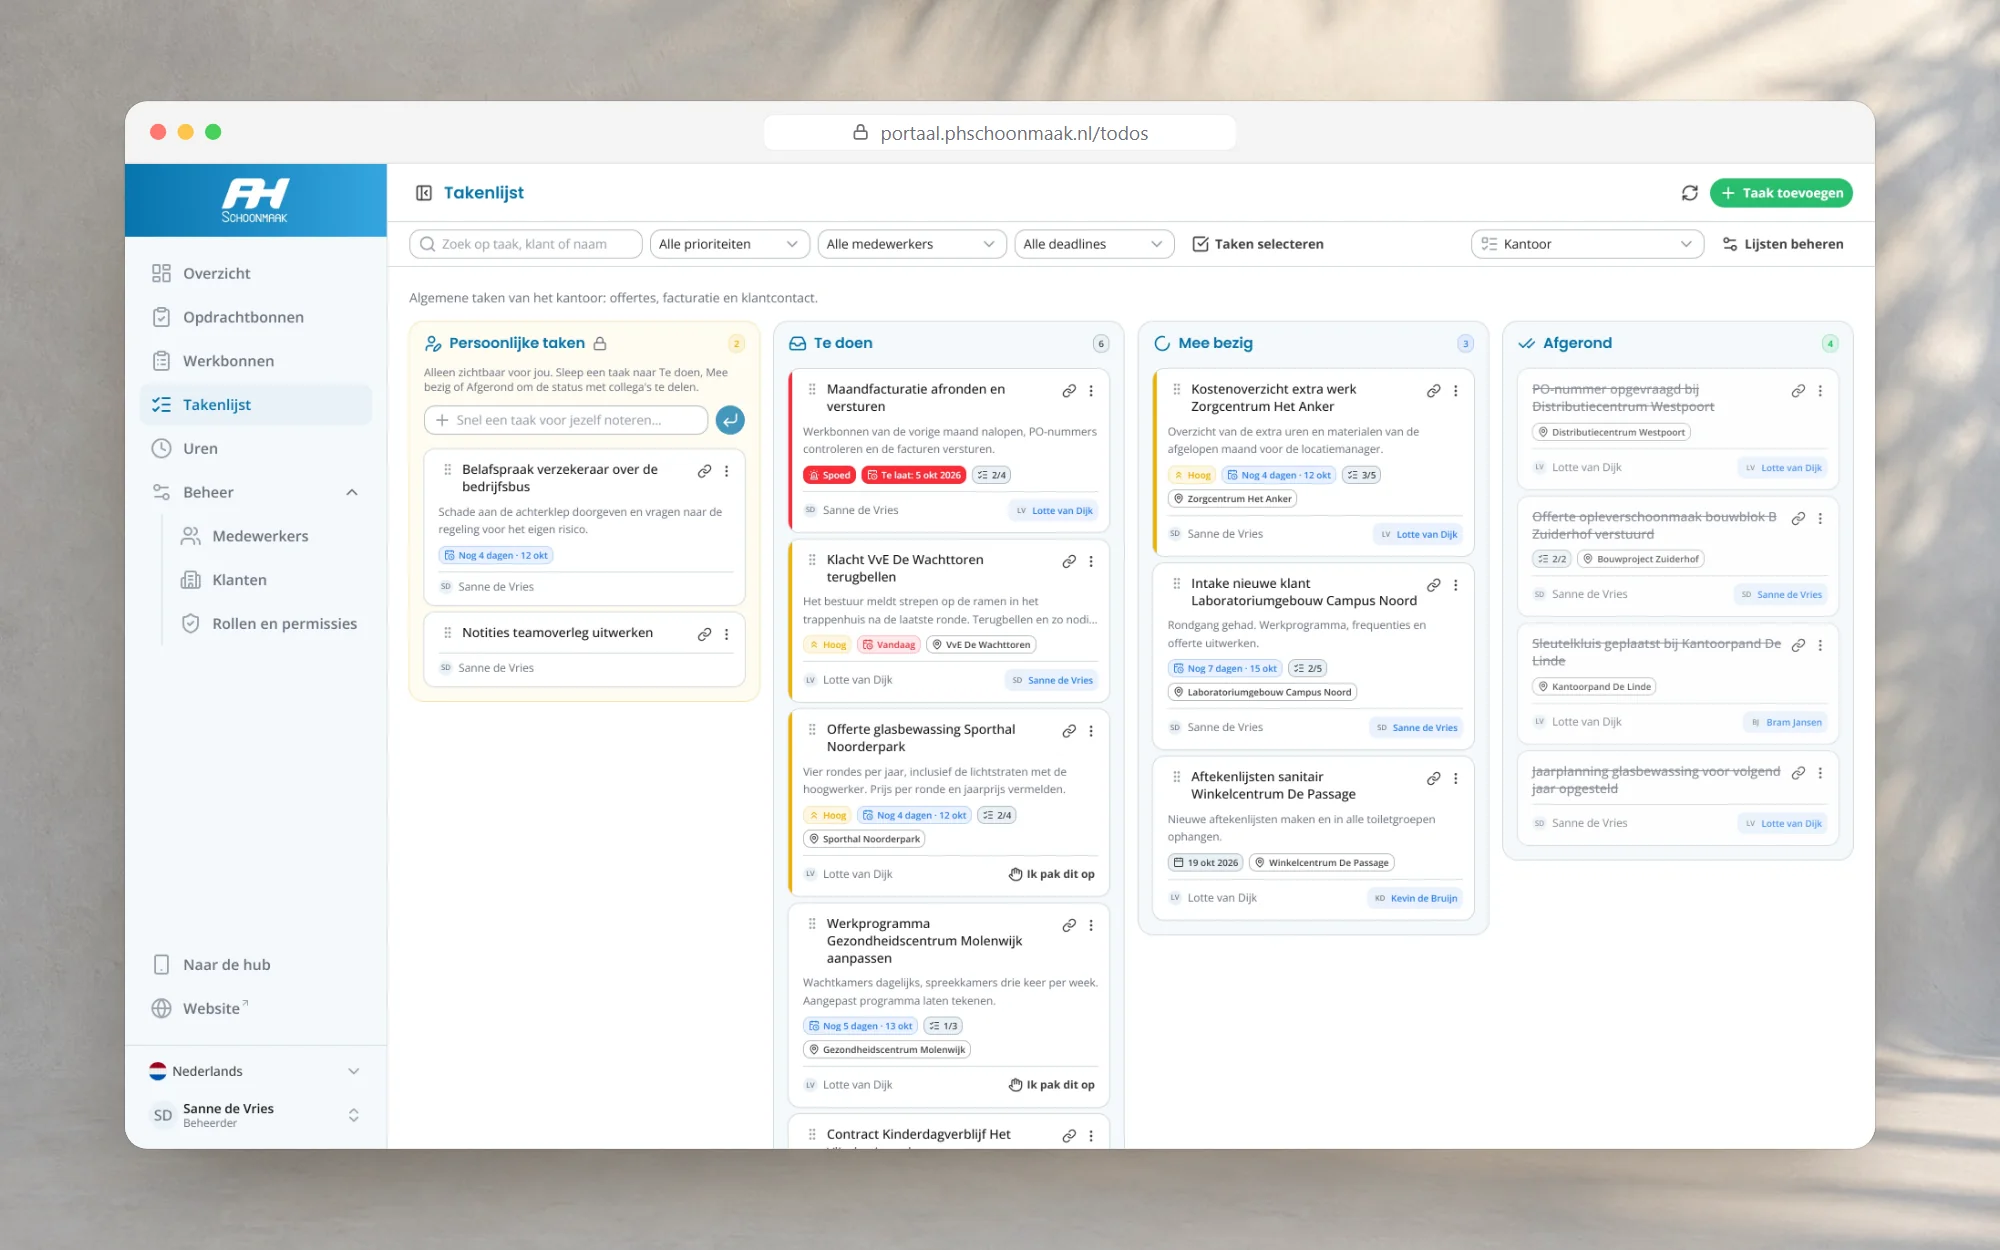Click Taak toevoegen button
Viewport: 2000px width, 1250px height.
[1781, 193]
